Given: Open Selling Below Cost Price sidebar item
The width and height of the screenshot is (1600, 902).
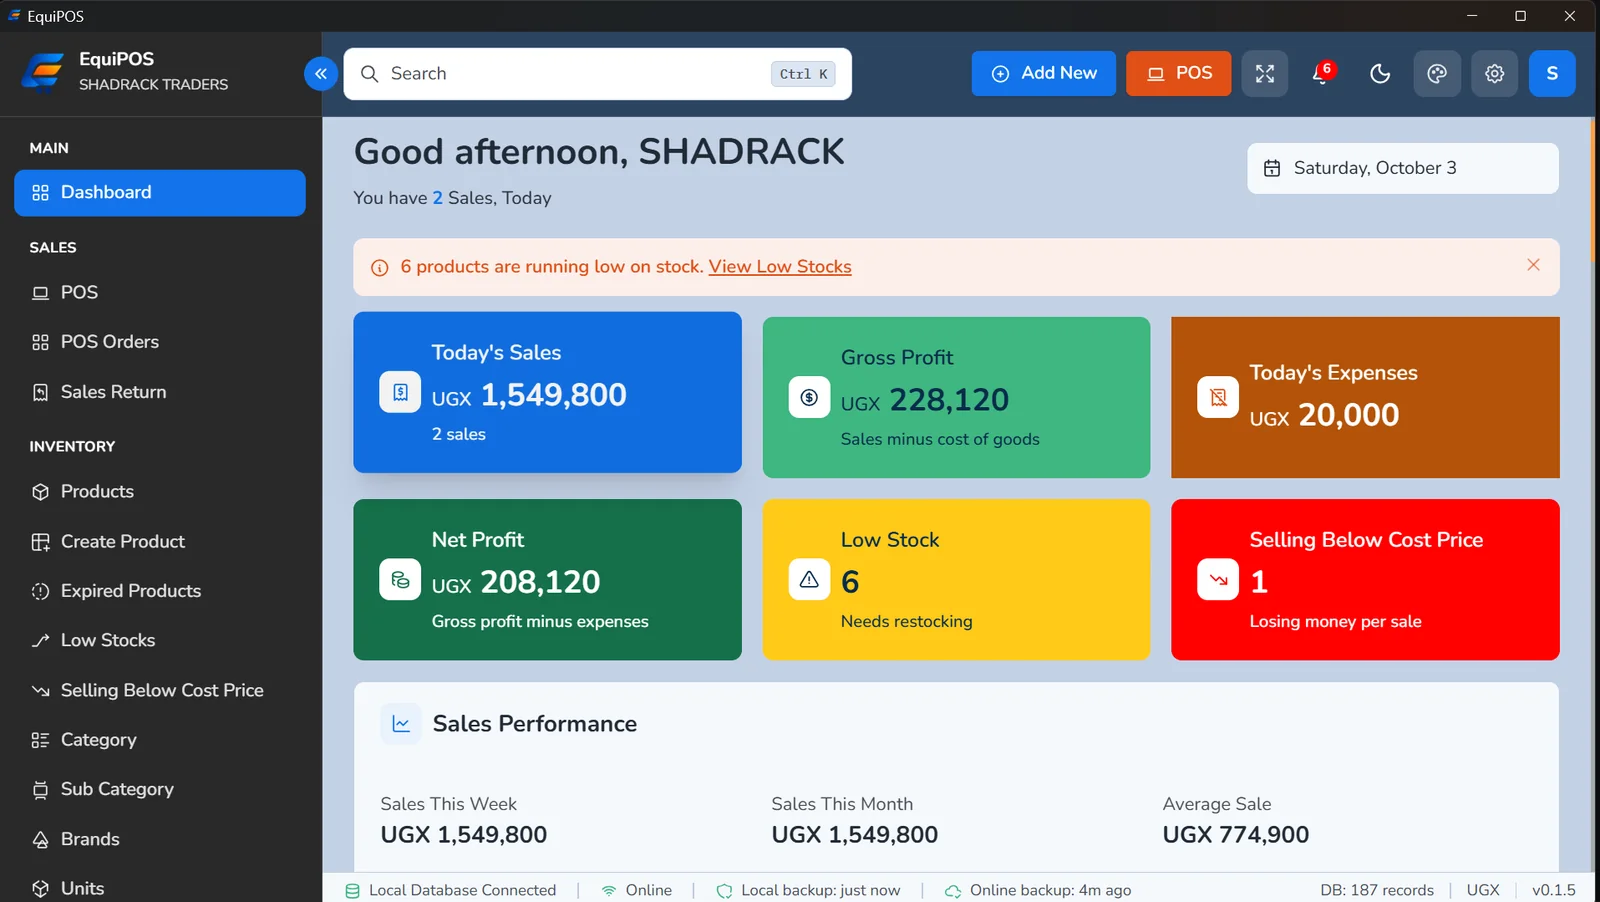Looking at the screenshot, I should [x=160, y=690].
